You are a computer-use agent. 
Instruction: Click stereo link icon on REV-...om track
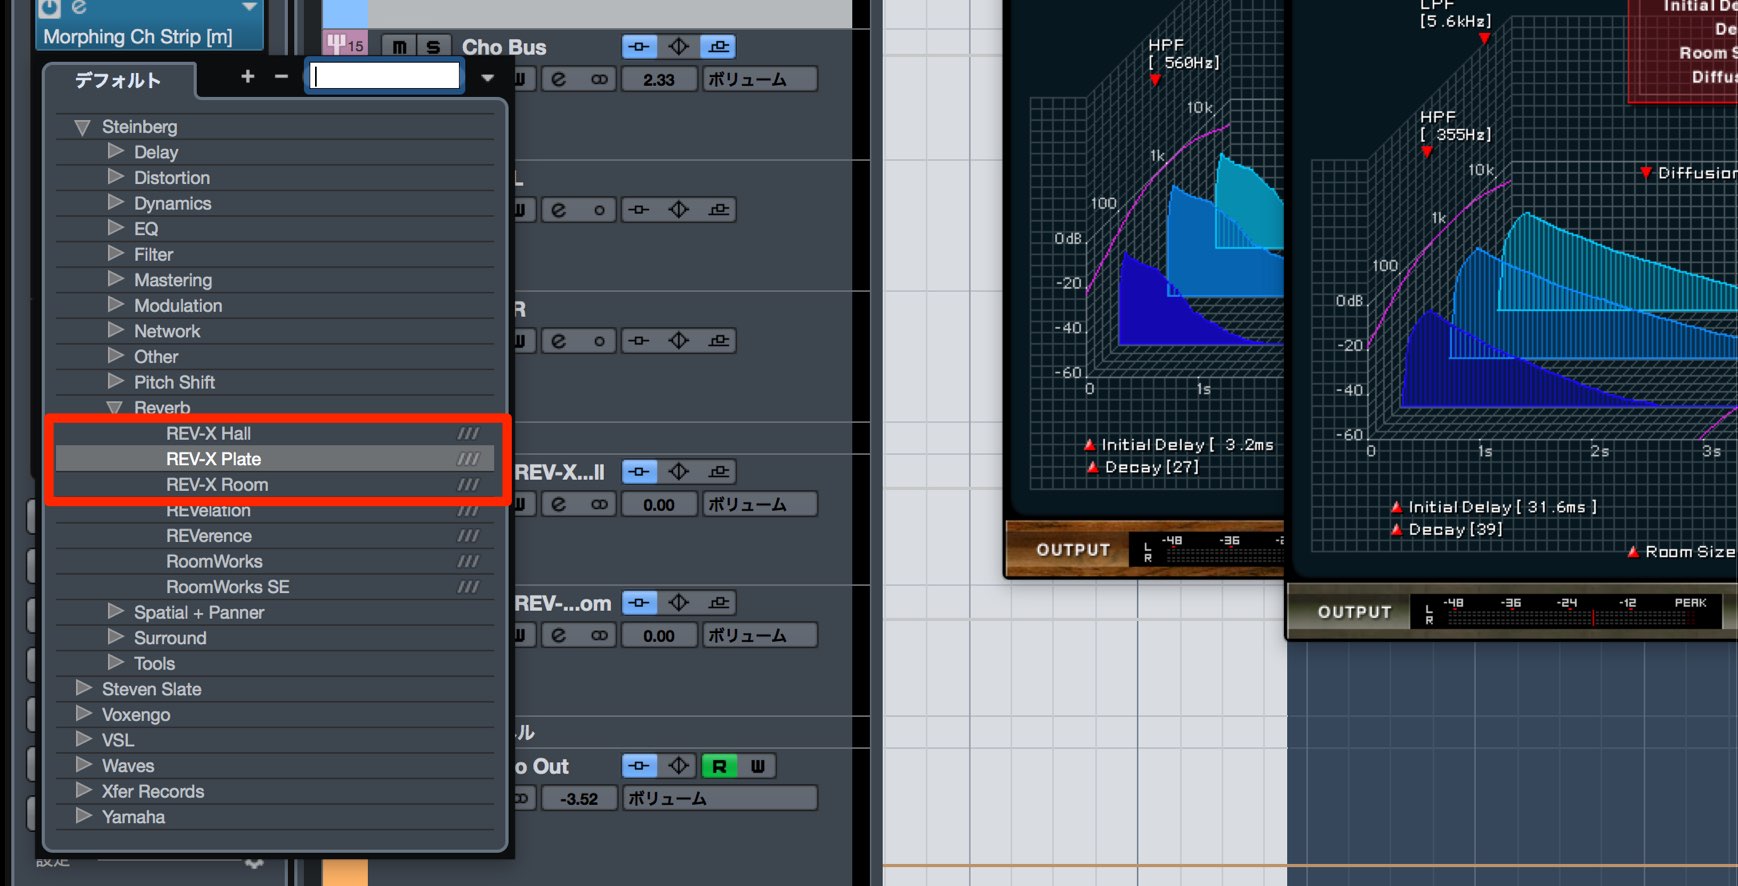(598, 635)
